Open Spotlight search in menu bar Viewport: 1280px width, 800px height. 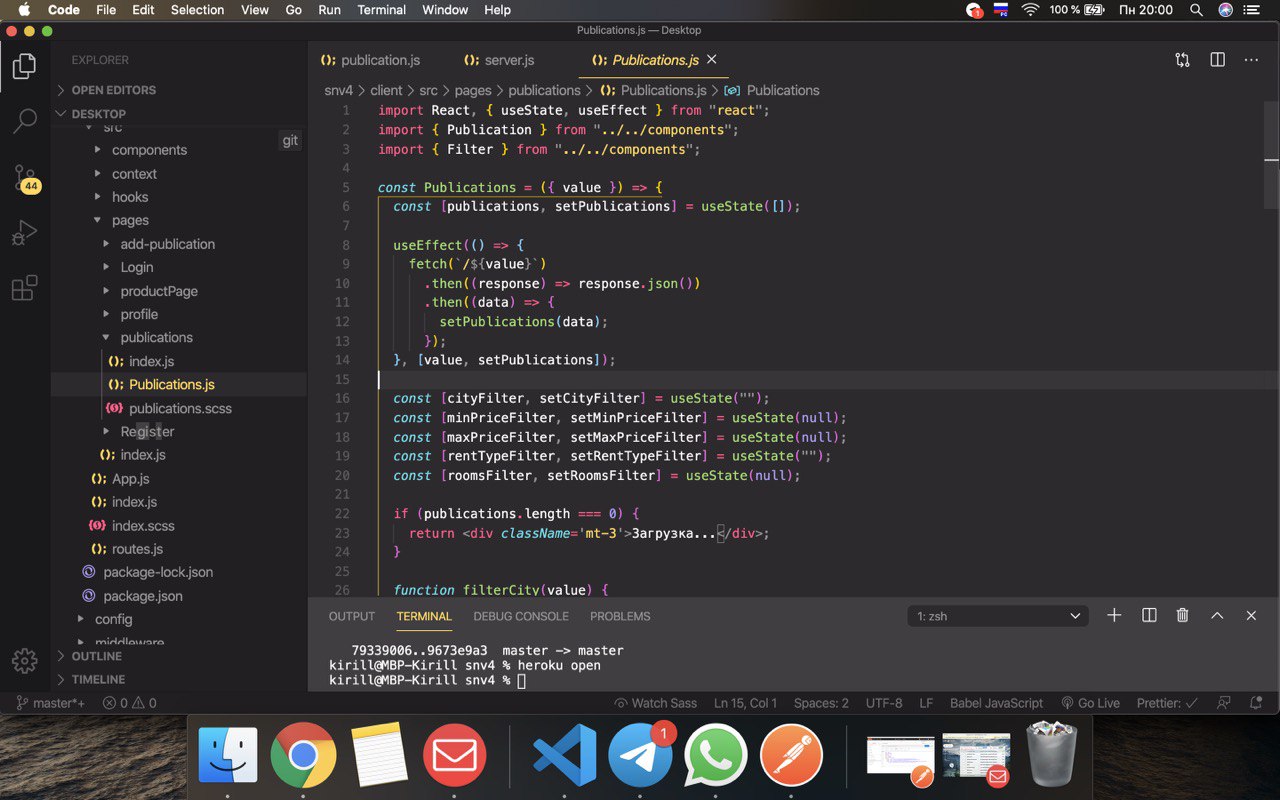point(1196,10)
